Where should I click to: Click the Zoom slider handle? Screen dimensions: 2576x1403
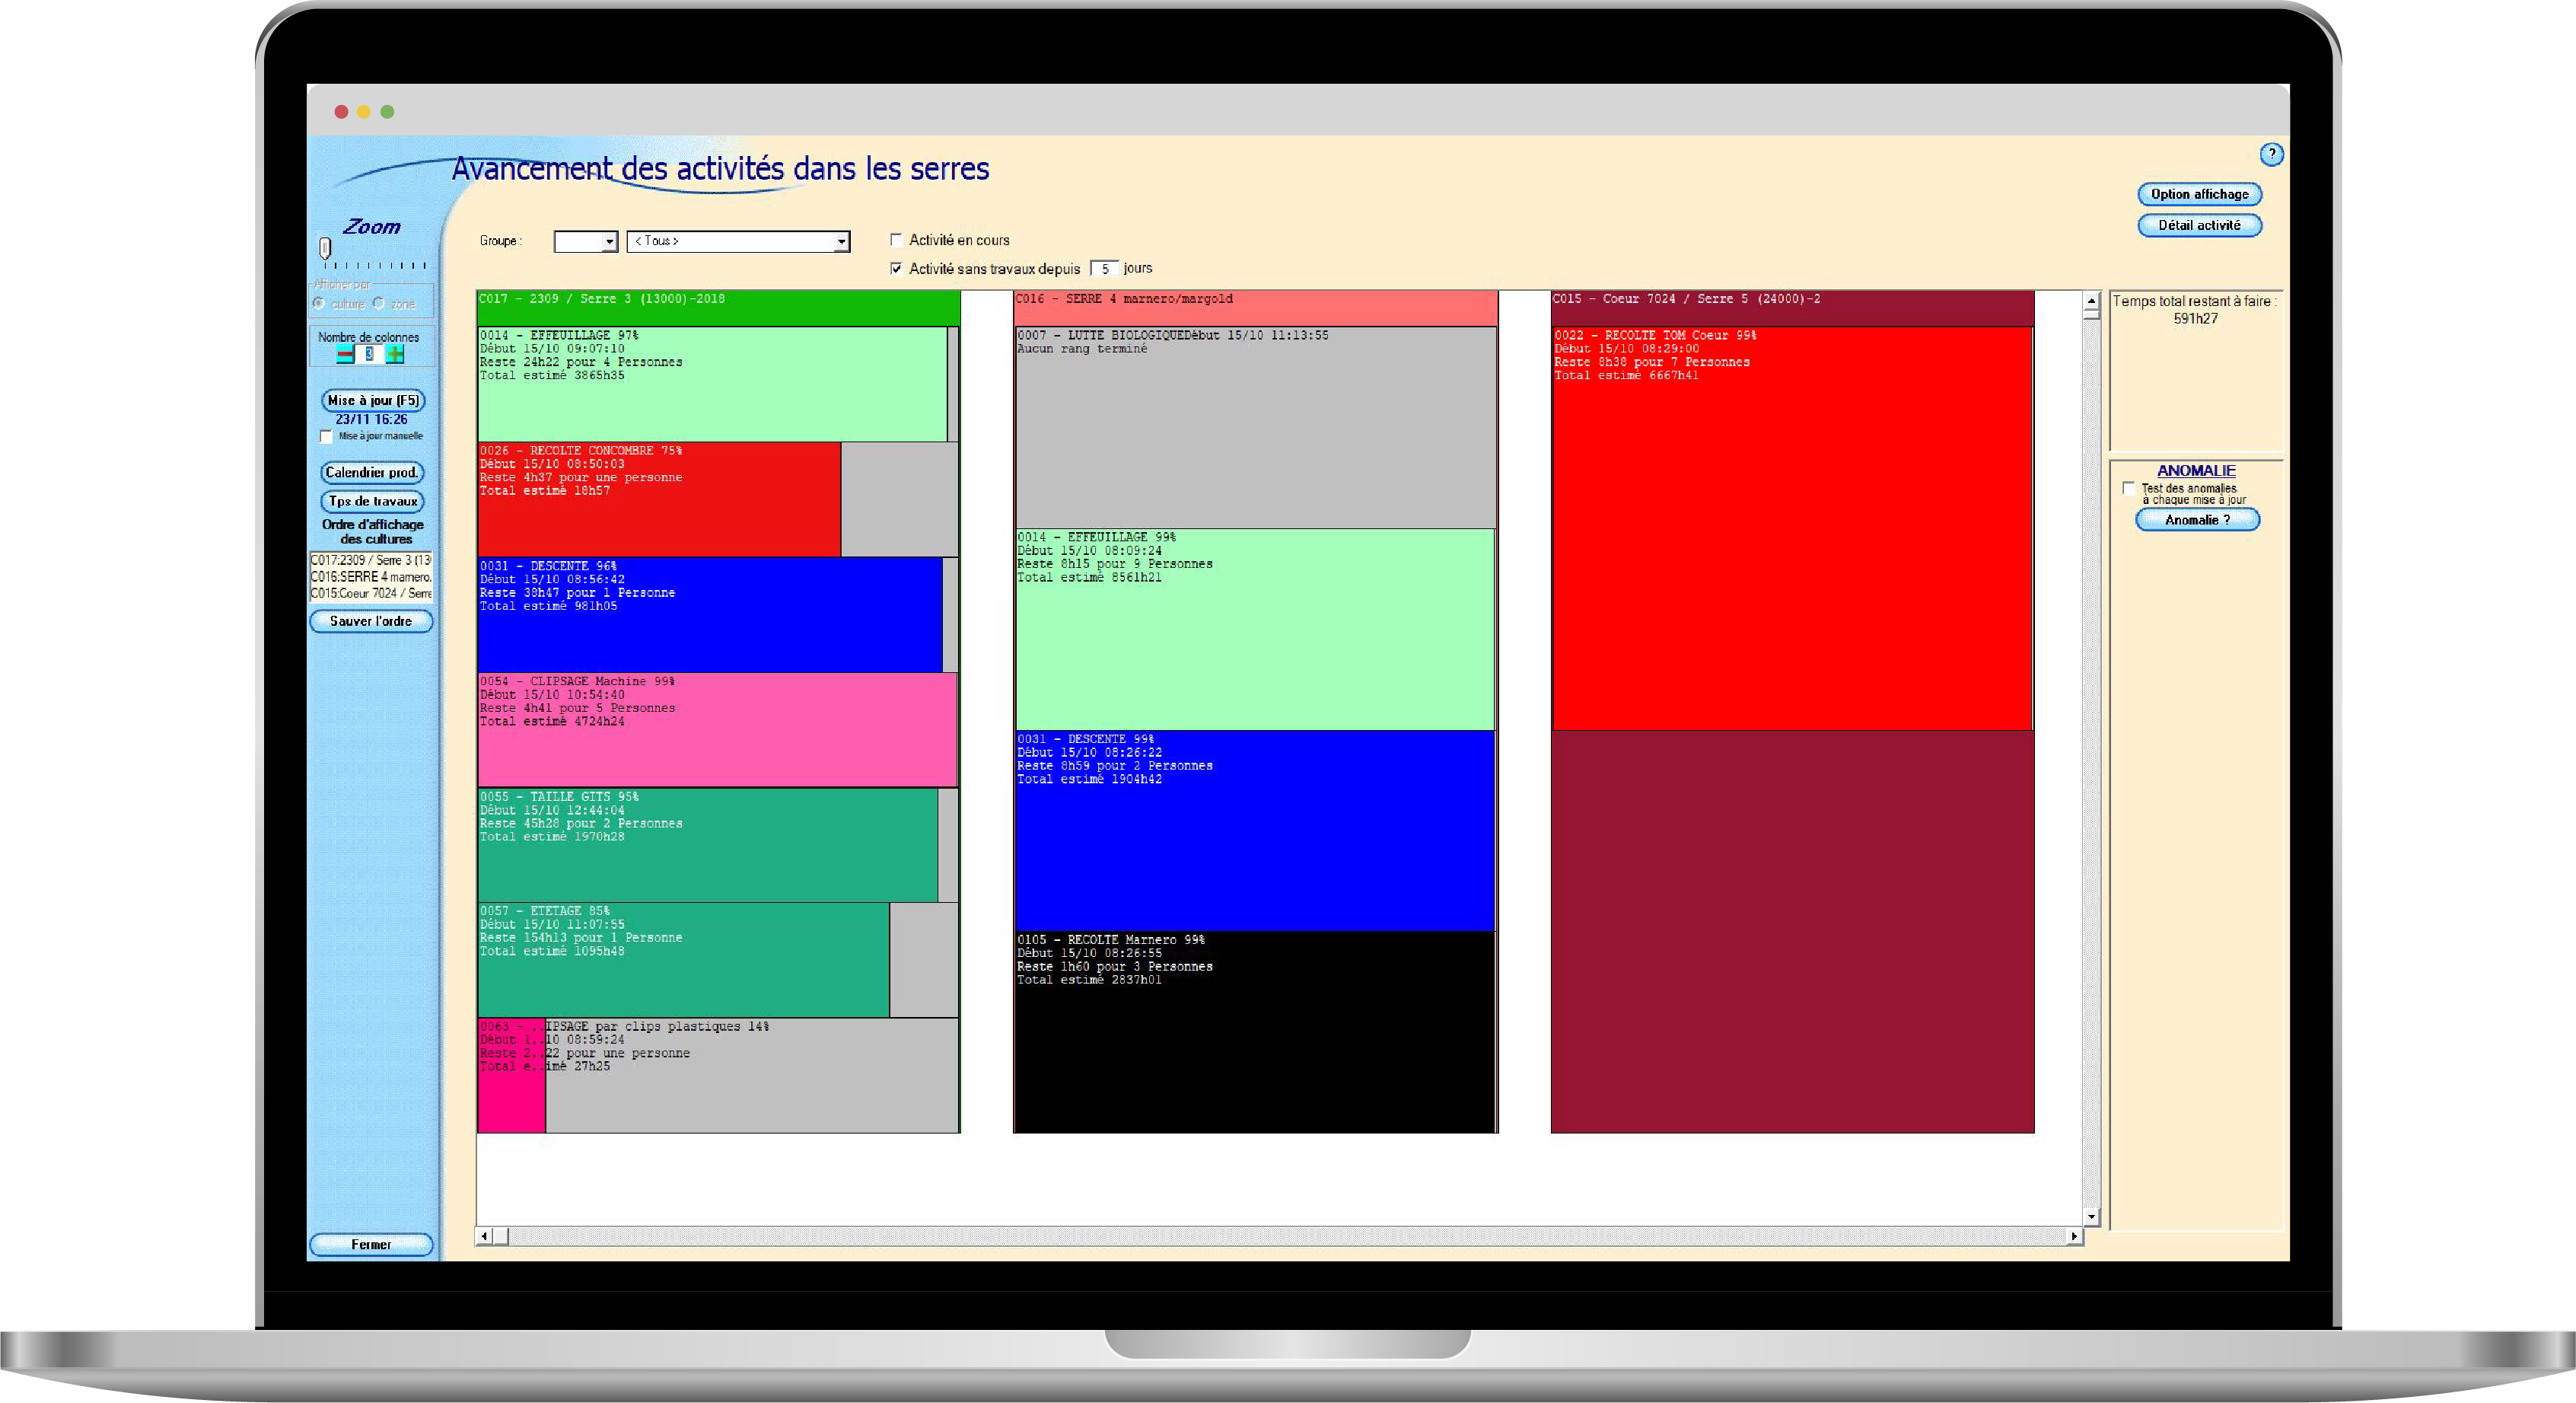pyautogui.click(x=325, y=247)
